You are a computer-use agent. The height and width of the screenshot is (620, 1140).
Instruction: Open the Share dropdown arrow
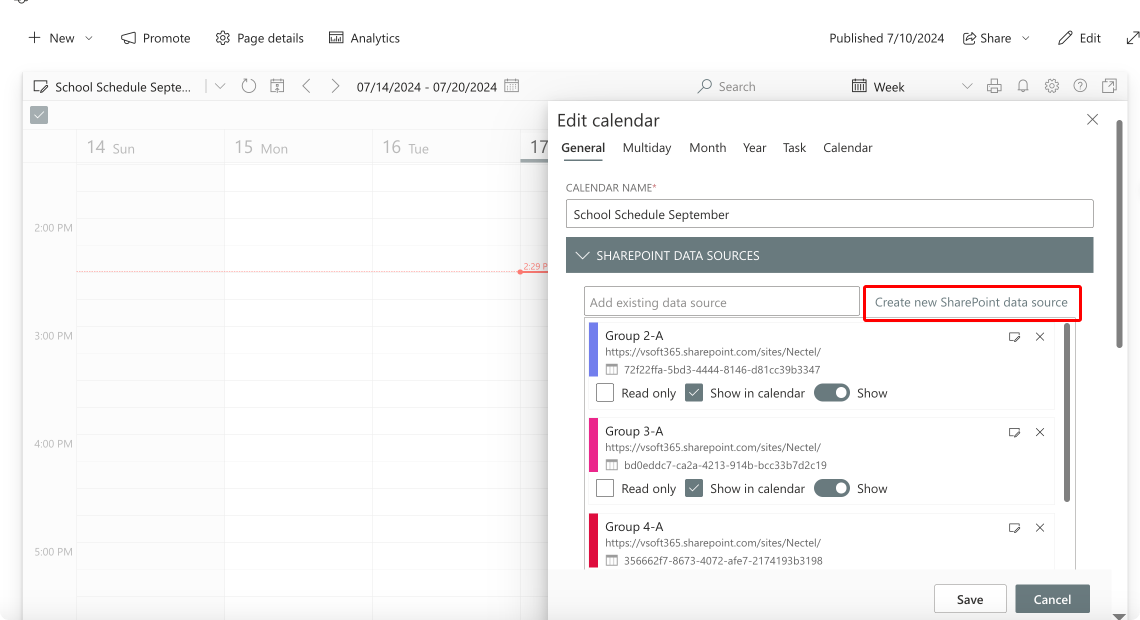click(x=1026, y=38)
